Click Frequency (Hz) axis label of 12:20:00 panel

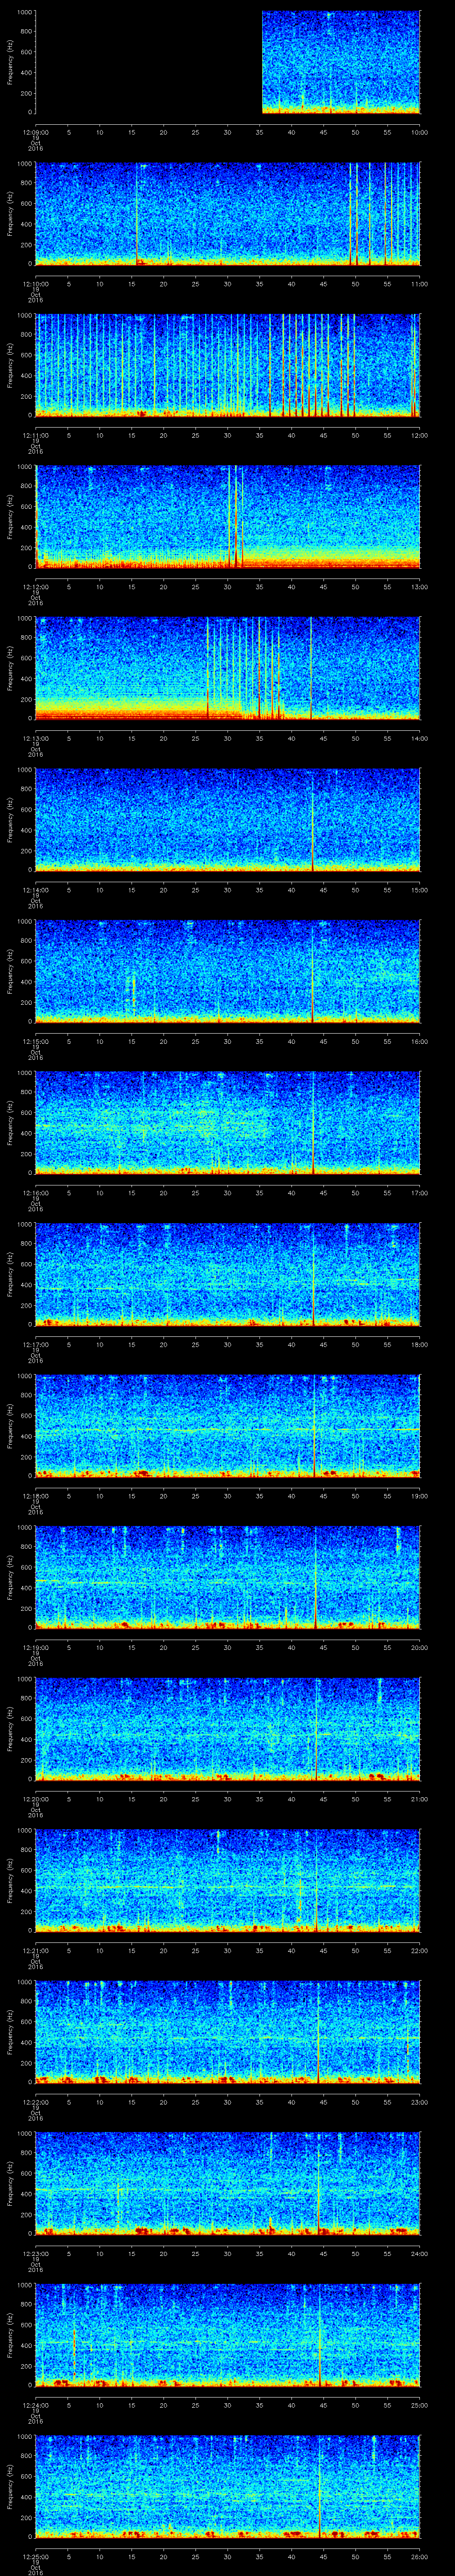coord(10,1728)
